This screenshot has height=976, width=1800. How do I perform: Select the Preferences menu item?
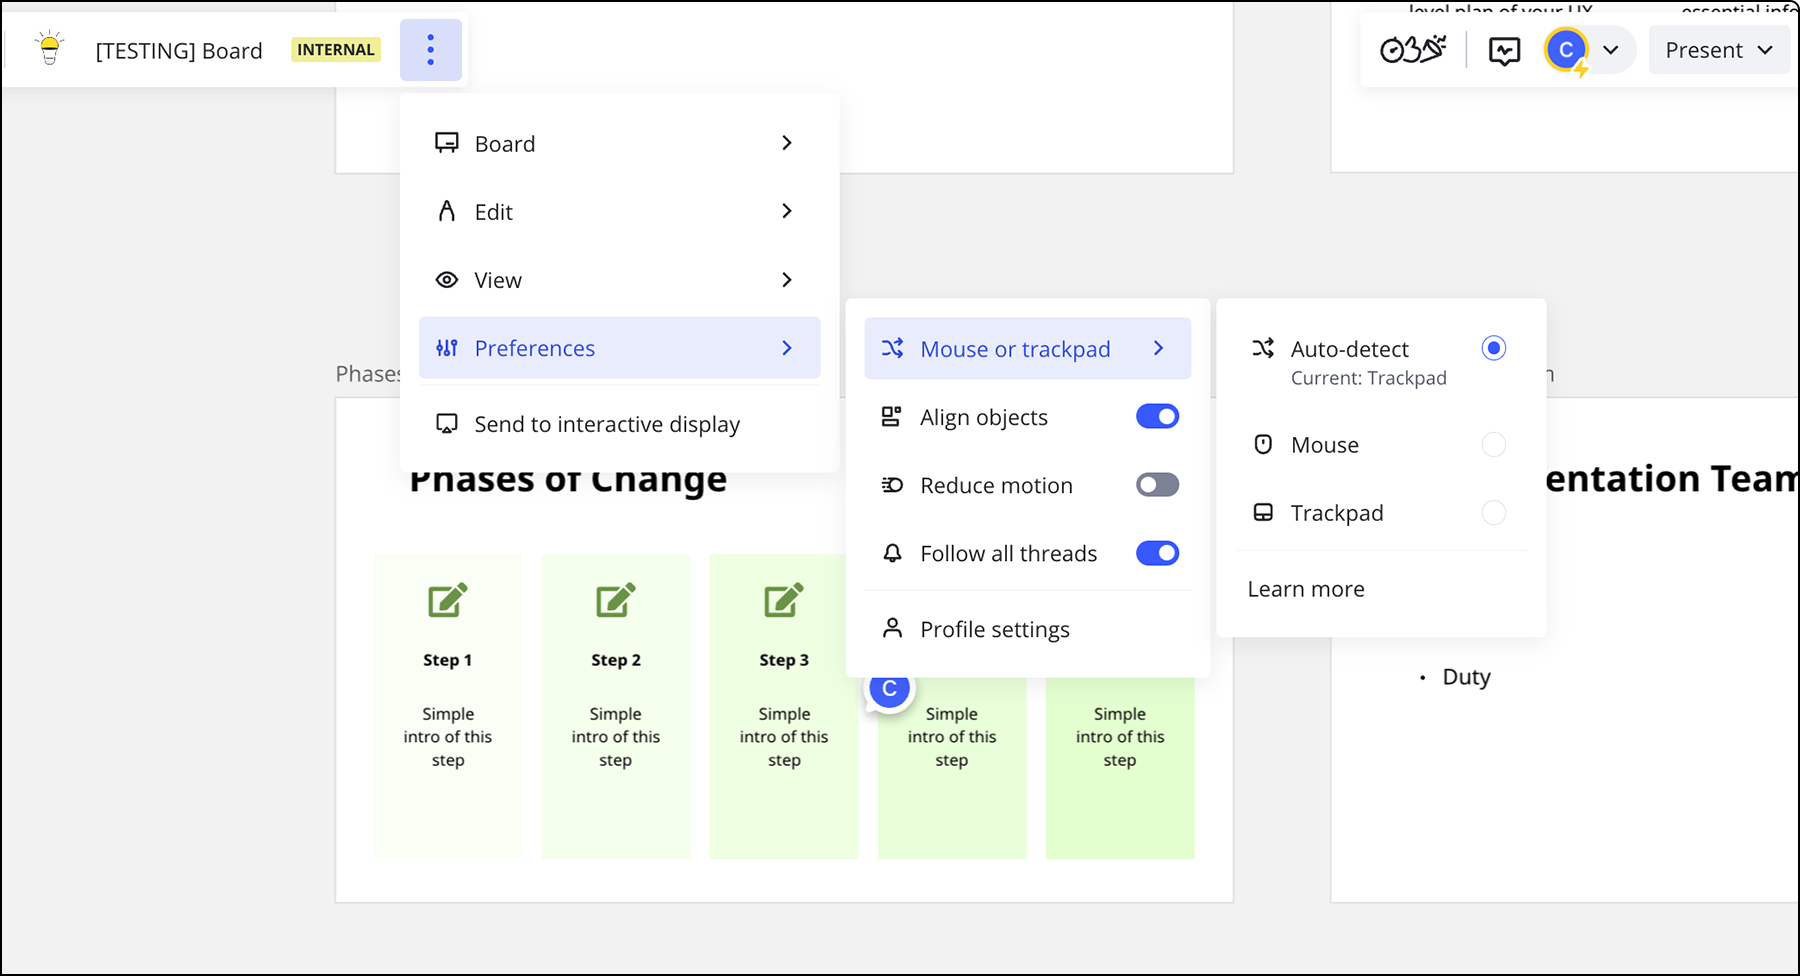point(619,348)
